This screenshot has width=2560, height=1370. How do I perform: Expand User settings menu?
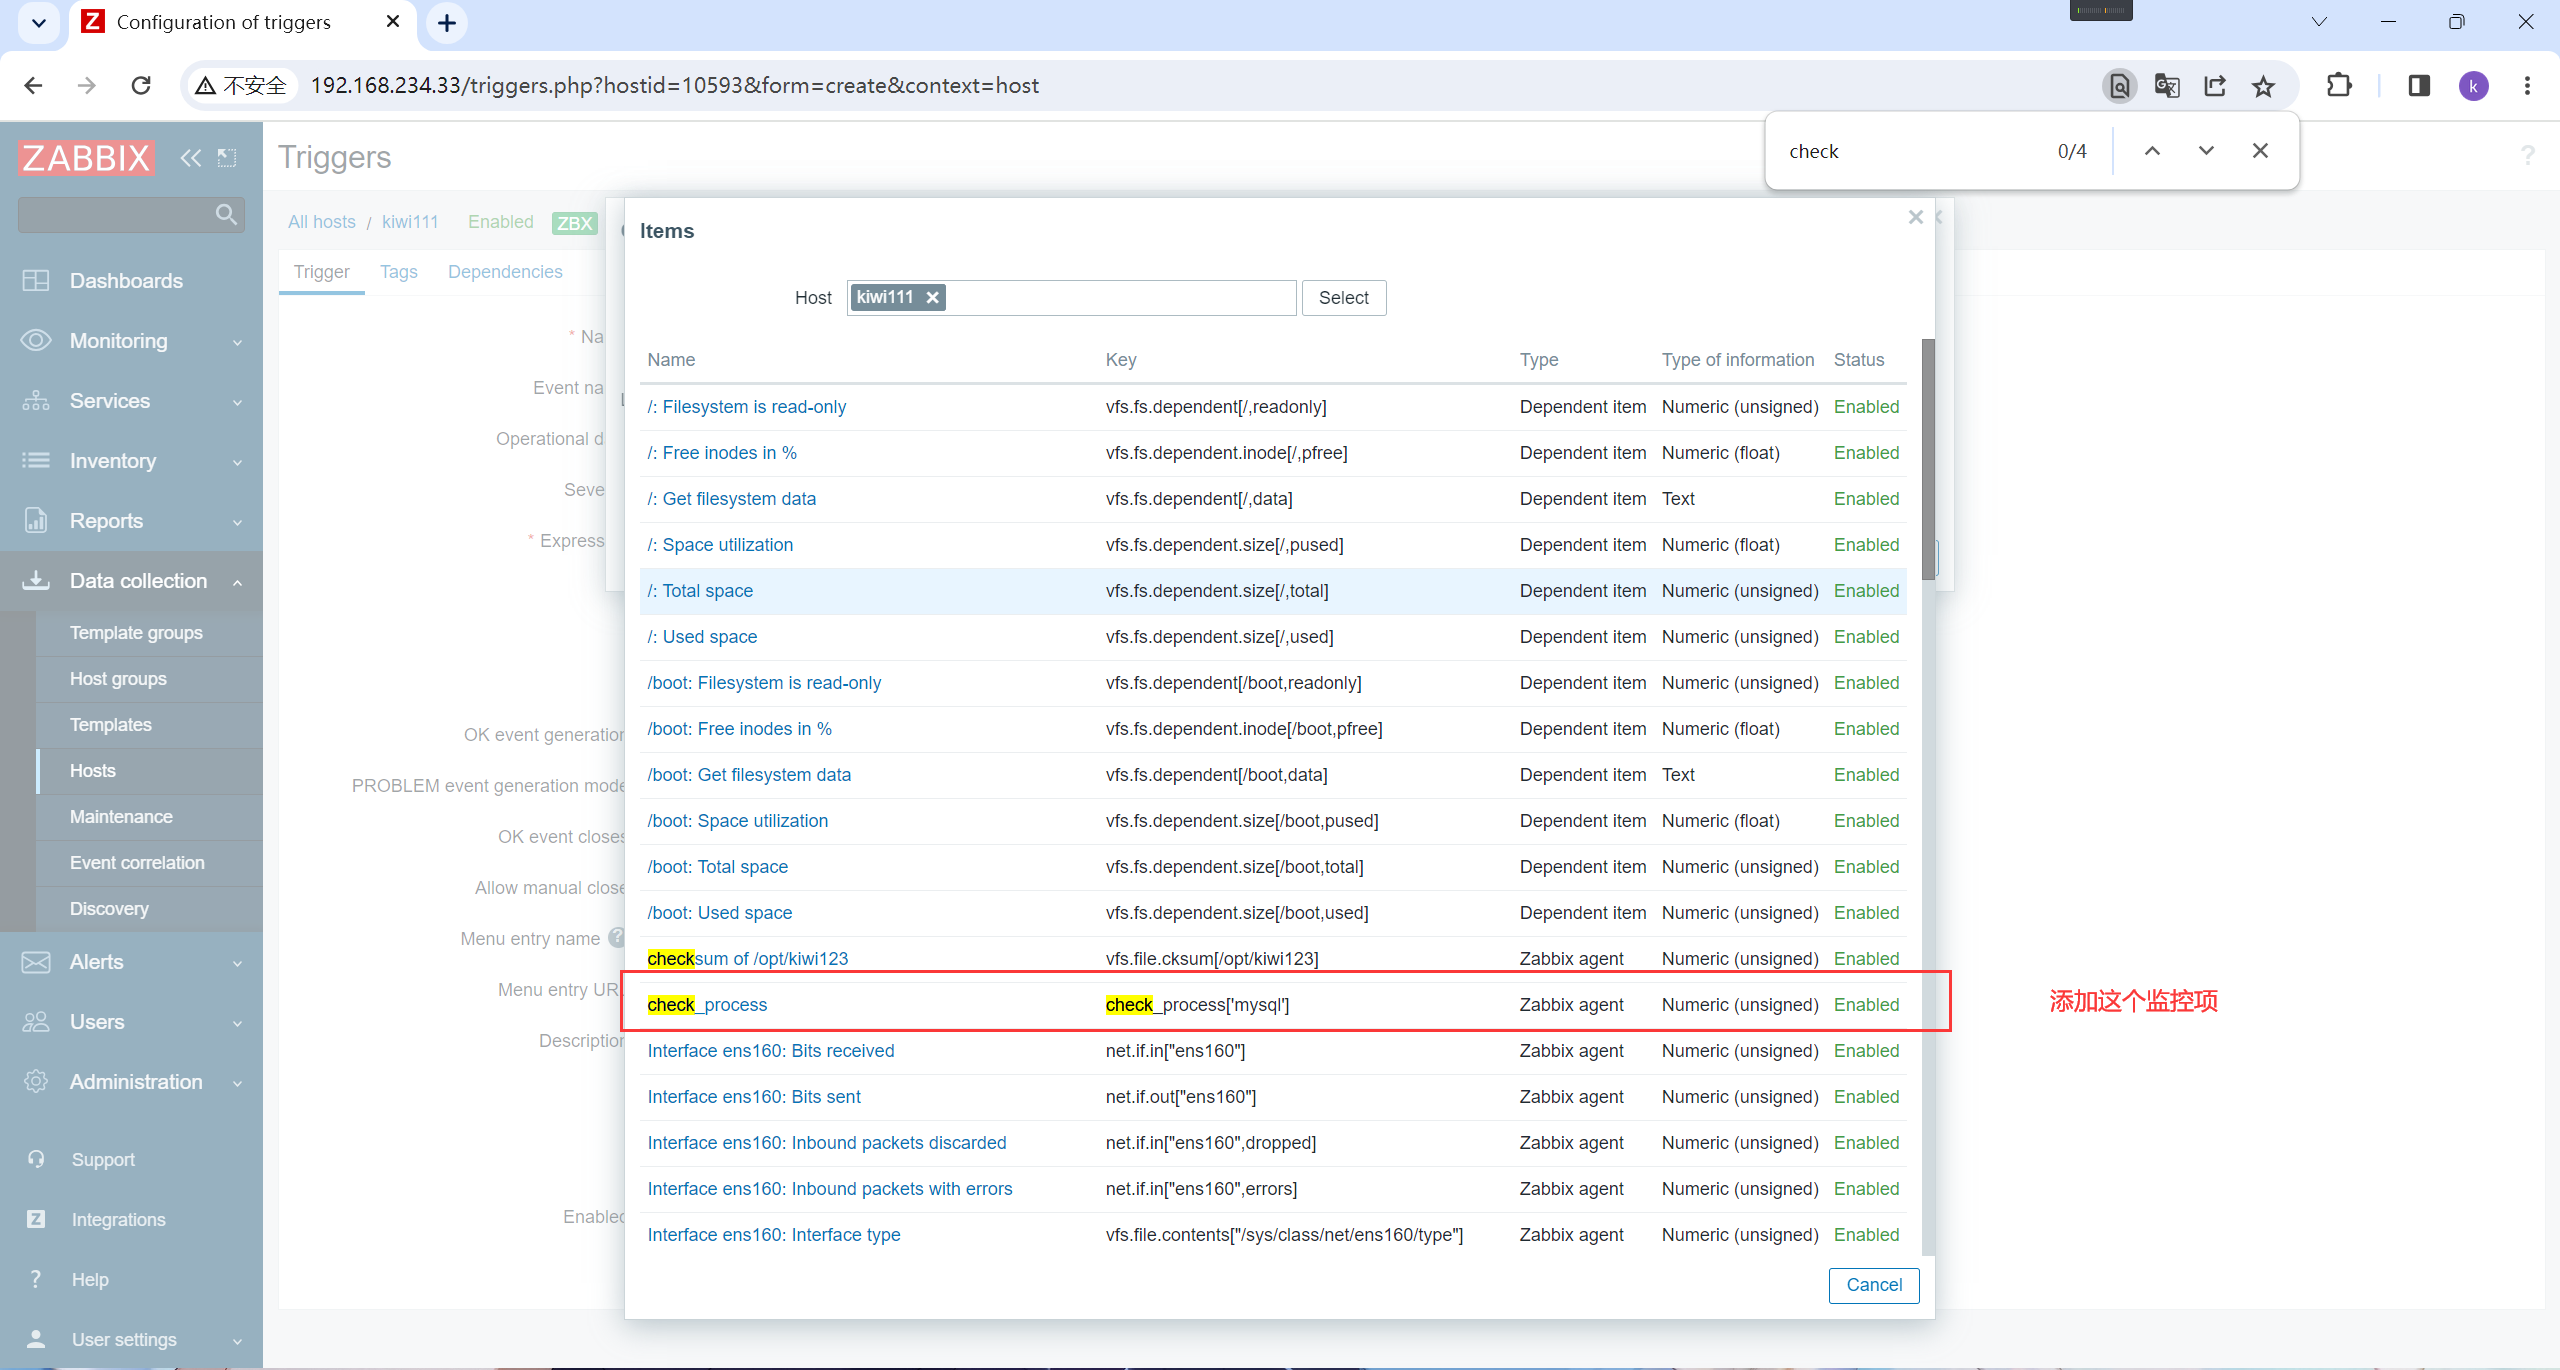pos(131,1339)
